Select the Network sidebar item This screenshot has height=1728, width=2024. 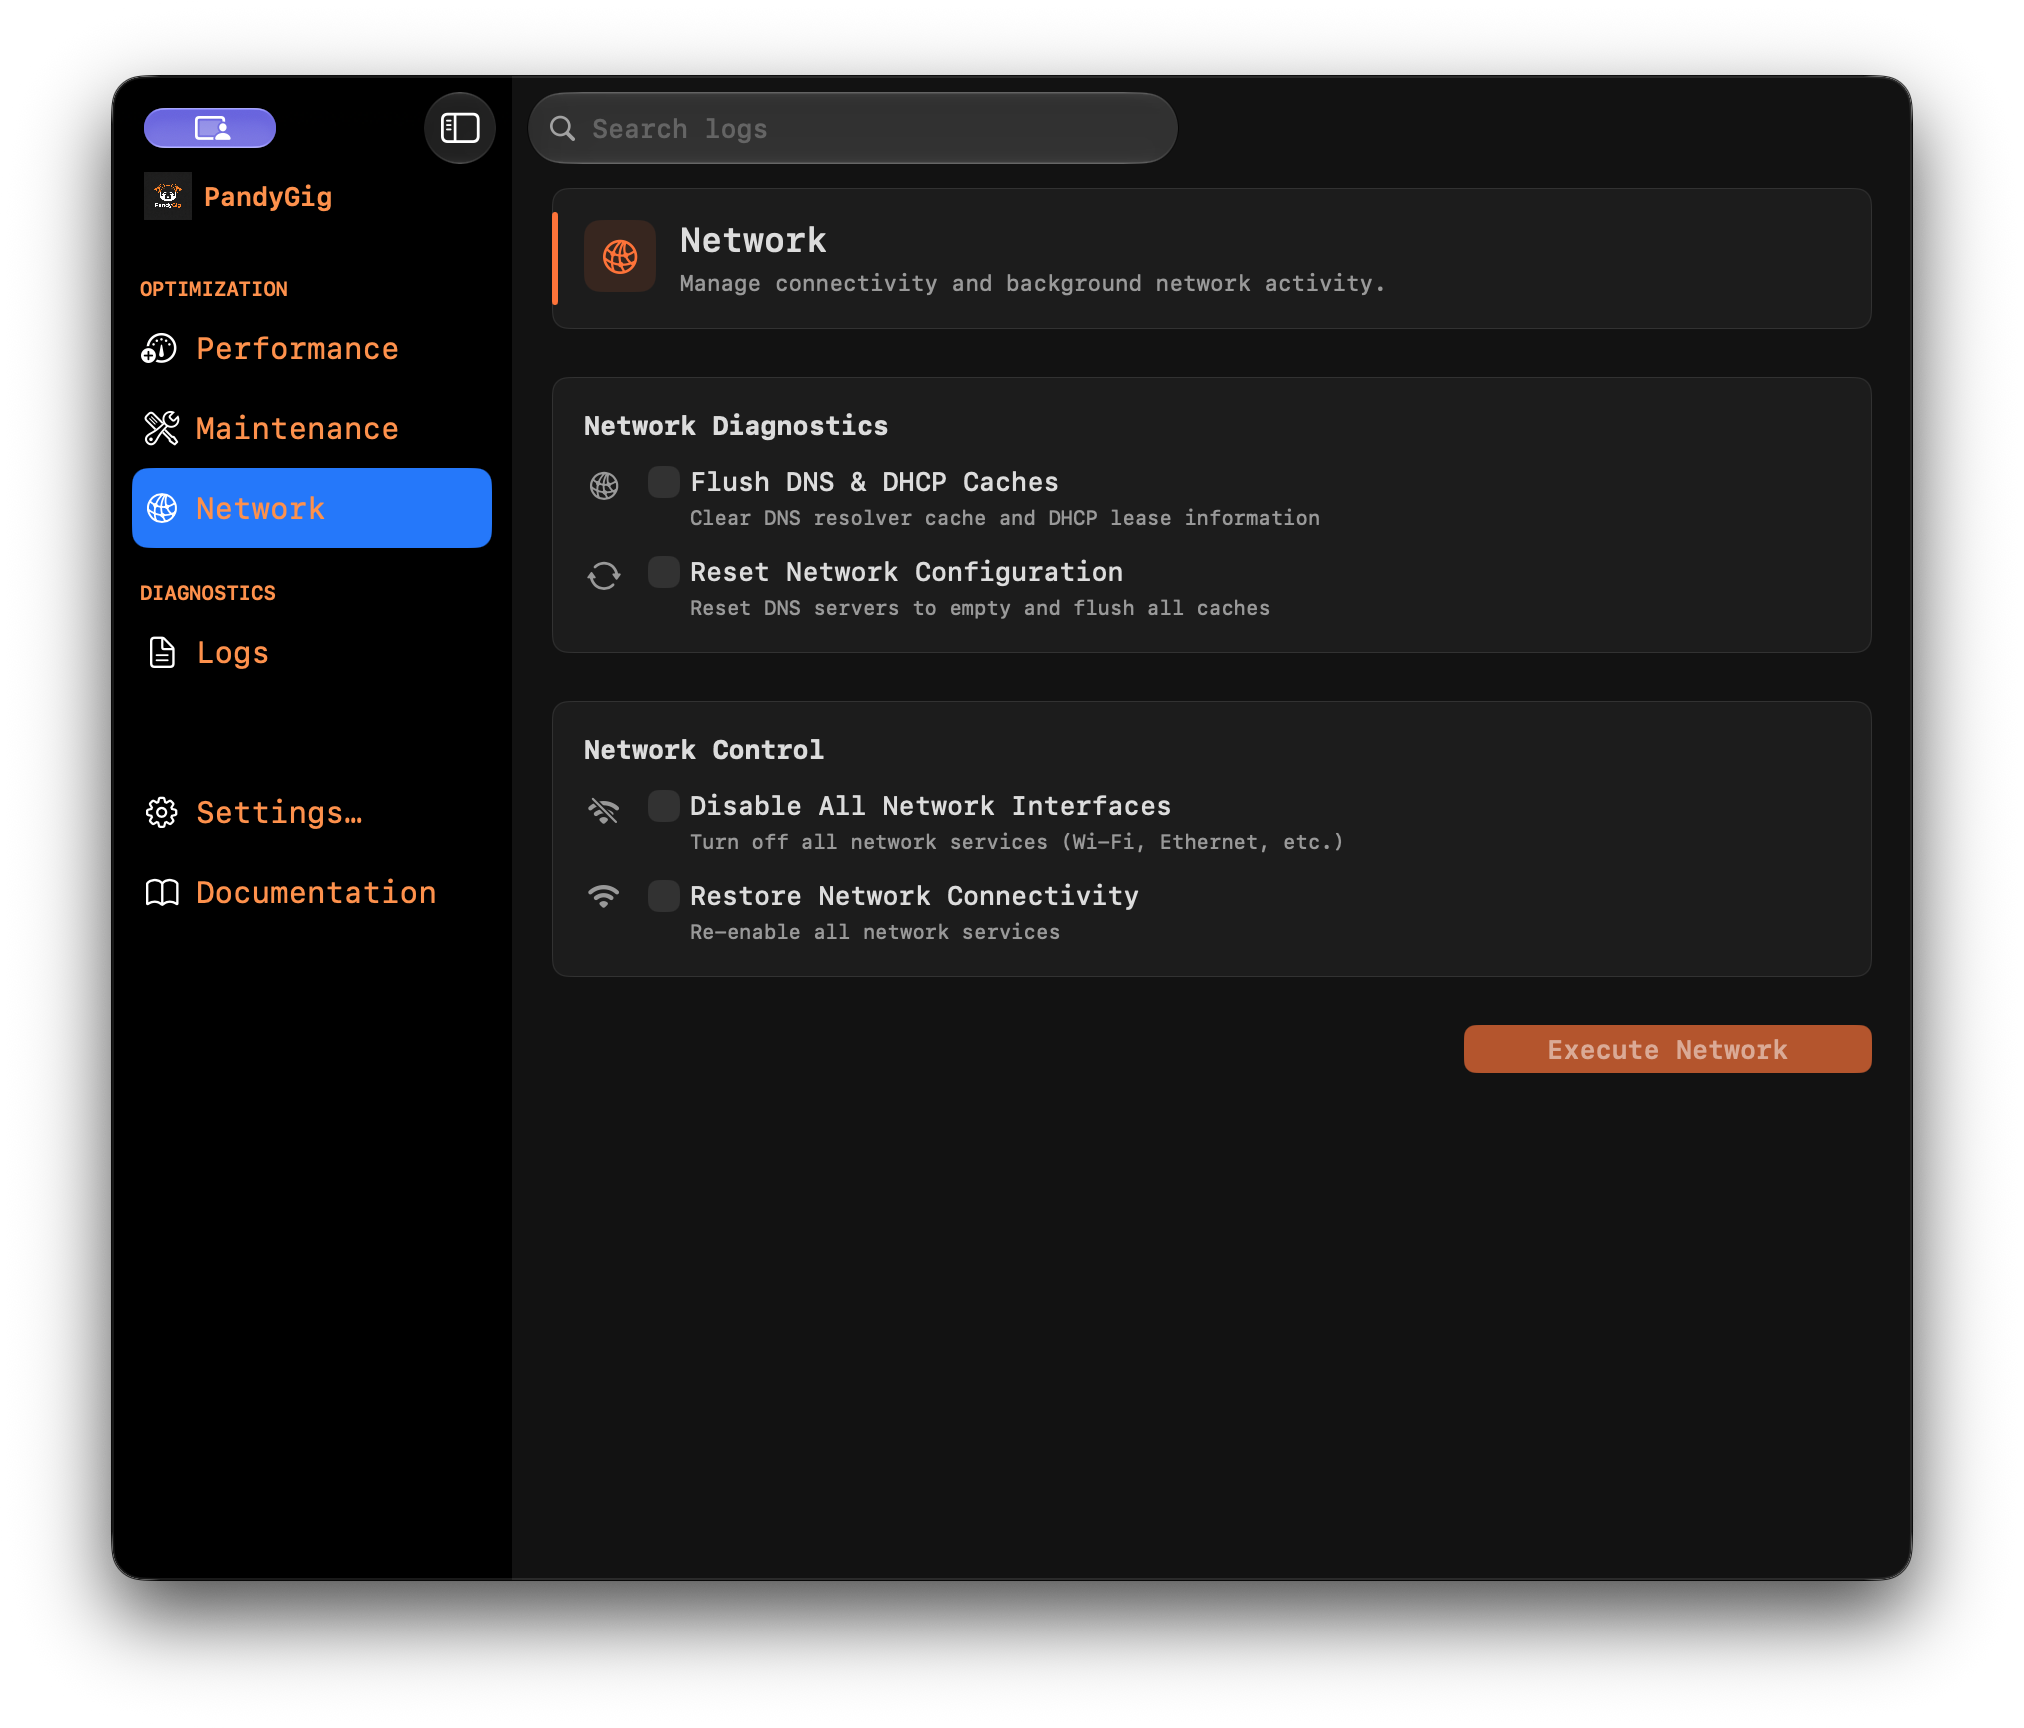coord(312,508)
